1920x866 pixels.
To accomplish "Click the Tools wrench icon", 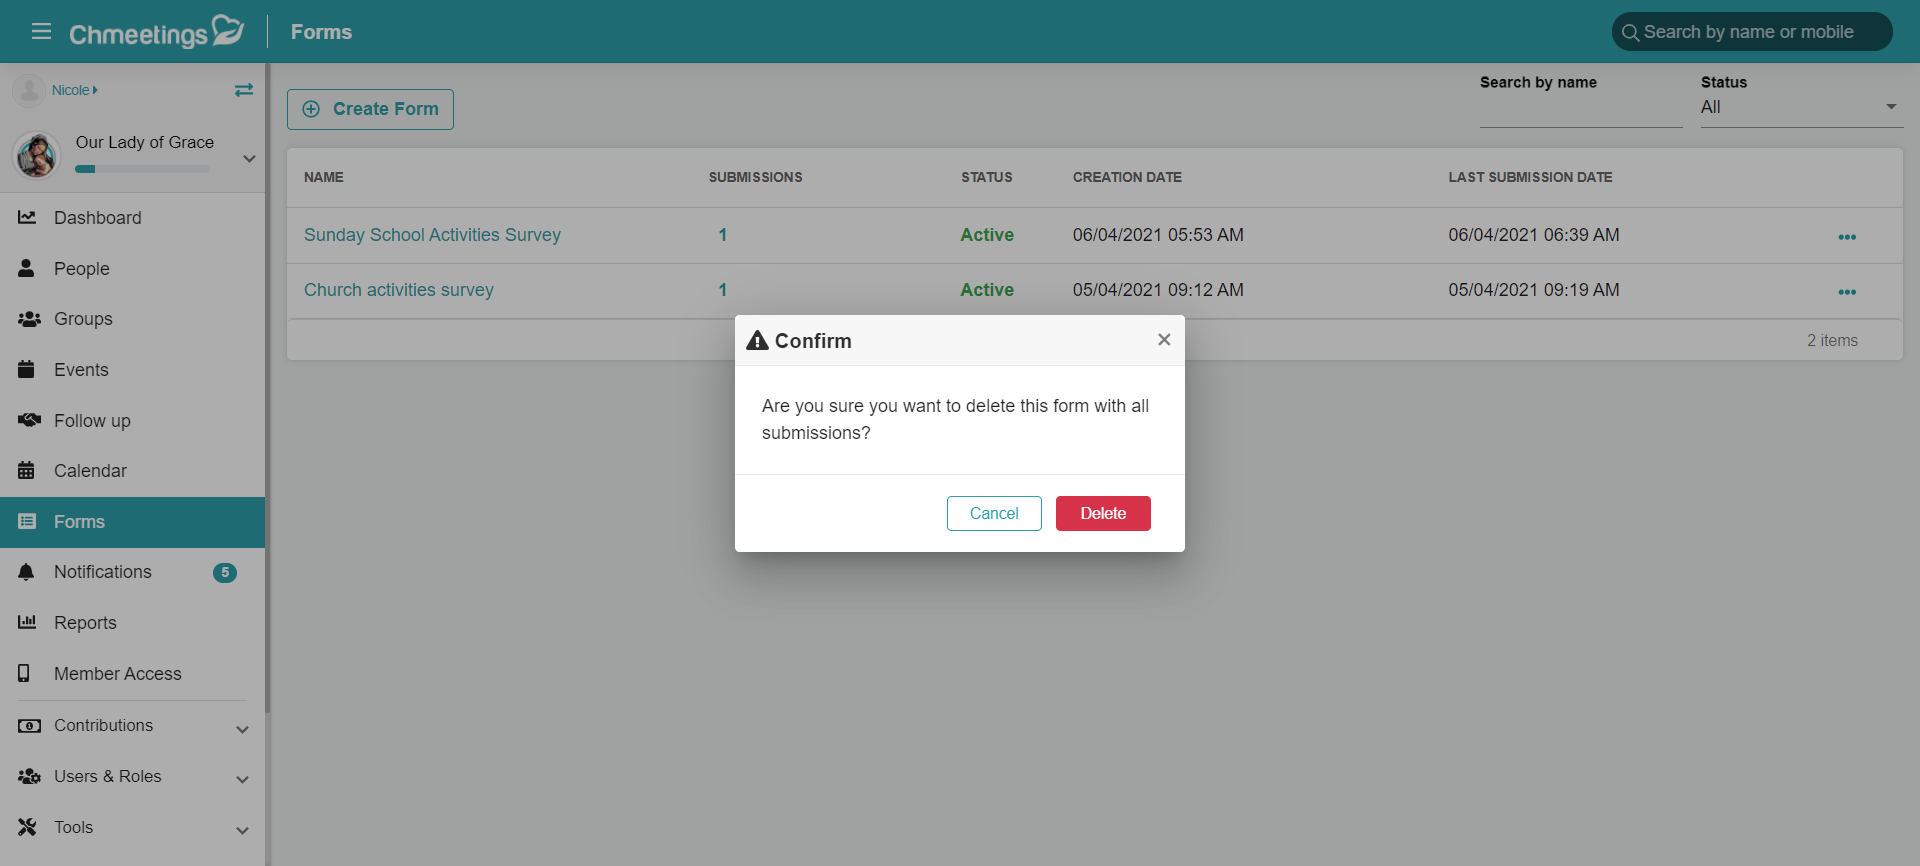I will (x=27, y=827).
